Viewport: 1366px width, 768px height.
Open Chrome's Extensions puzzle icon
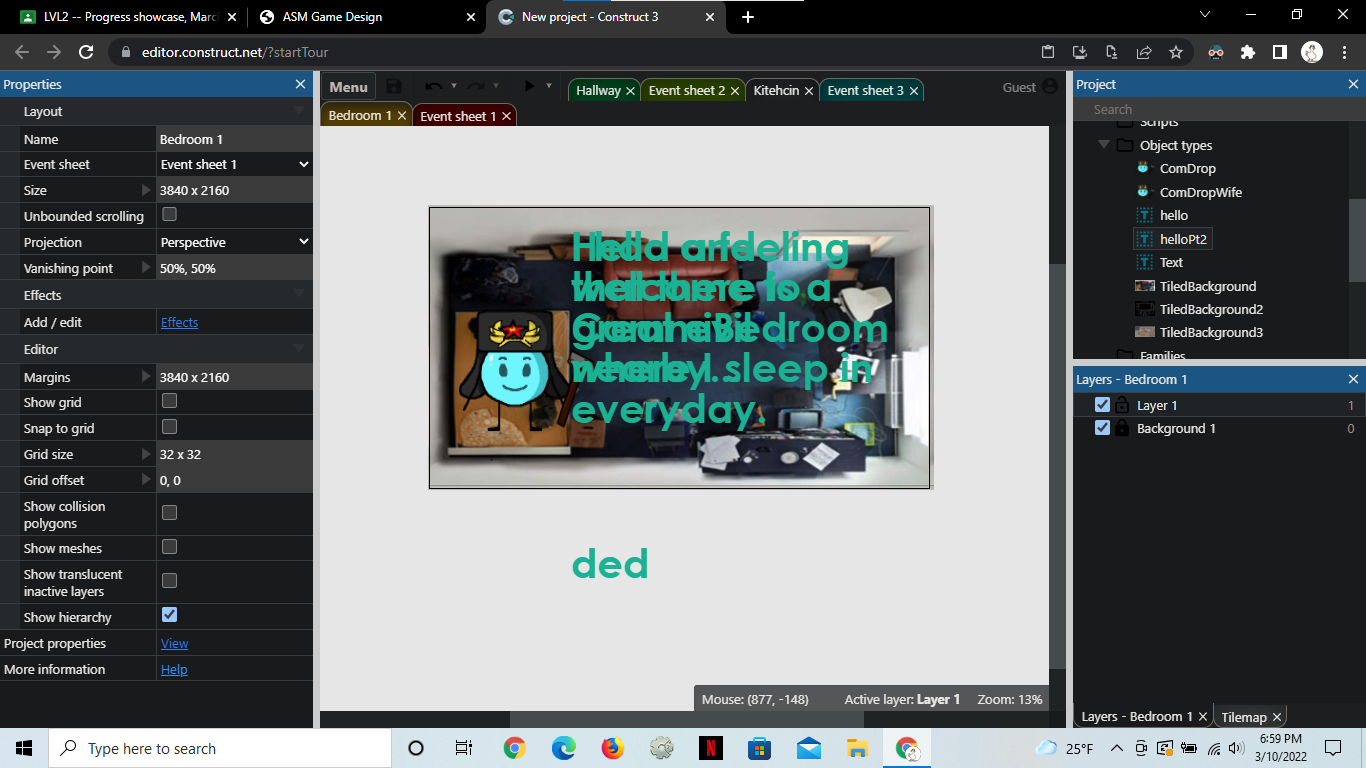coord(1247,52)
